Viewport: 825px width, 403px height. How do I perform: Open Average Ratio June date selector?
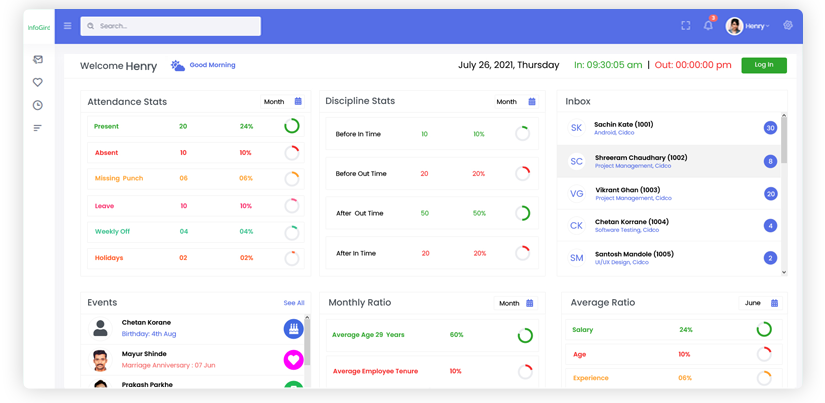[761, 303]
